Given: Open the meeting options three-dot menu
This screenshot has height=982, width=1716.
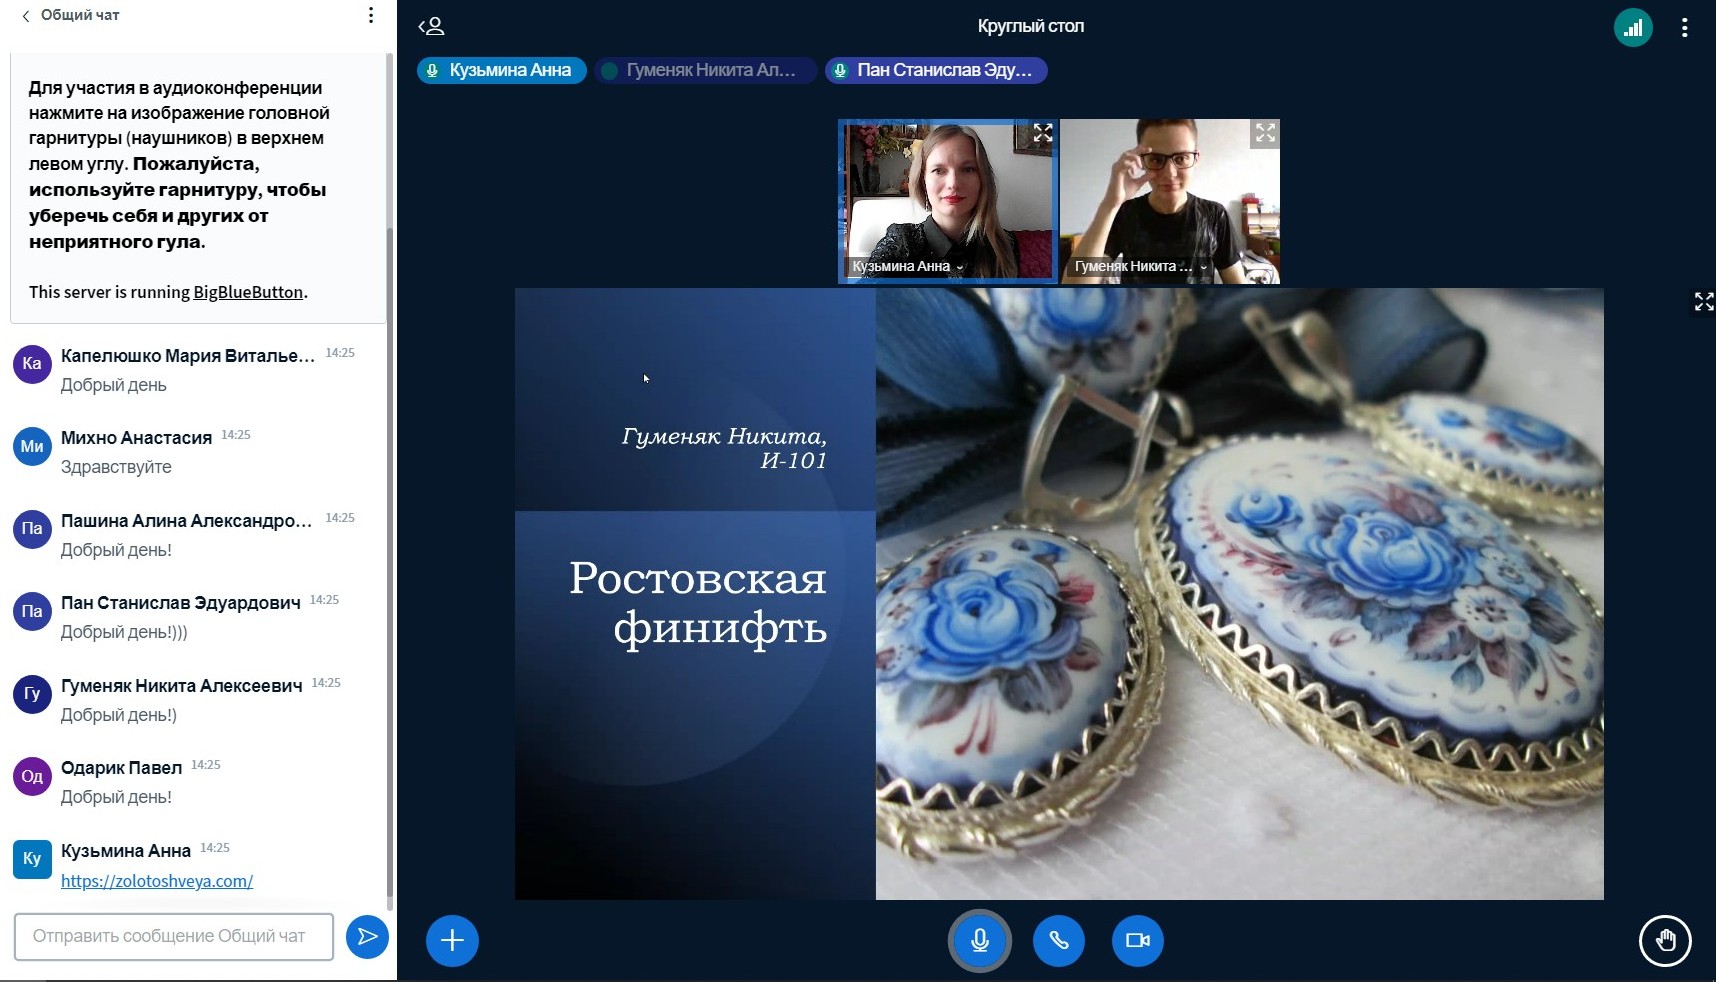Looking at the screenshot, I should coord(1685,28).
